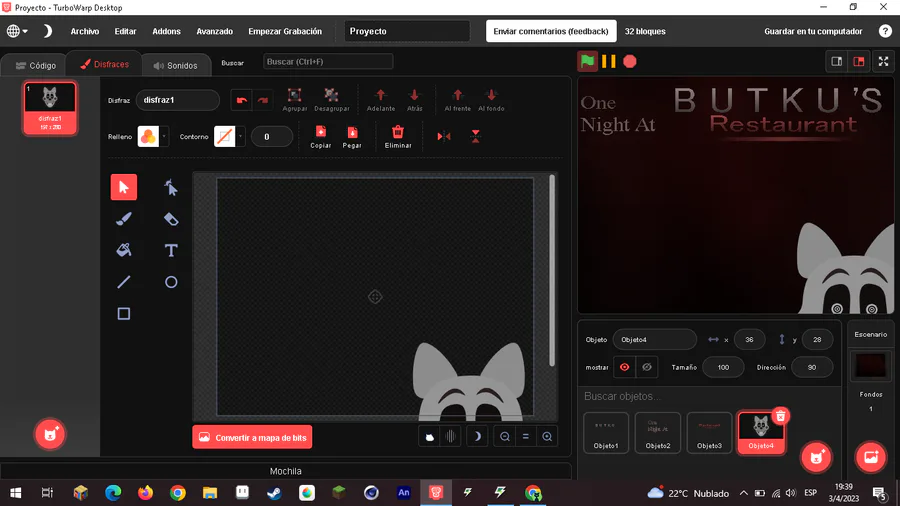Switch to large stage layout
The height and width of the screenshot is (506, 900).
click(x=859, y=61)
